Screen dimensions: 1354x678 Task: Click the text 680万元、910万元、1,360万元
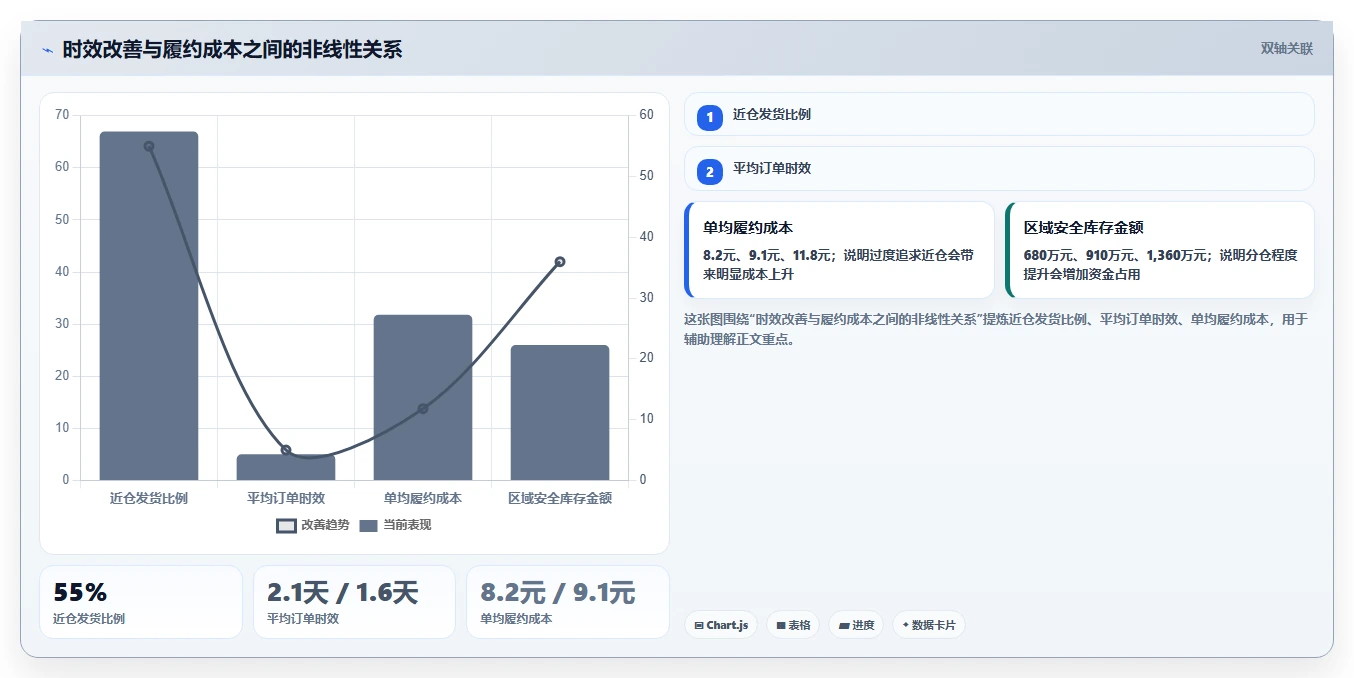[1115, 255]
